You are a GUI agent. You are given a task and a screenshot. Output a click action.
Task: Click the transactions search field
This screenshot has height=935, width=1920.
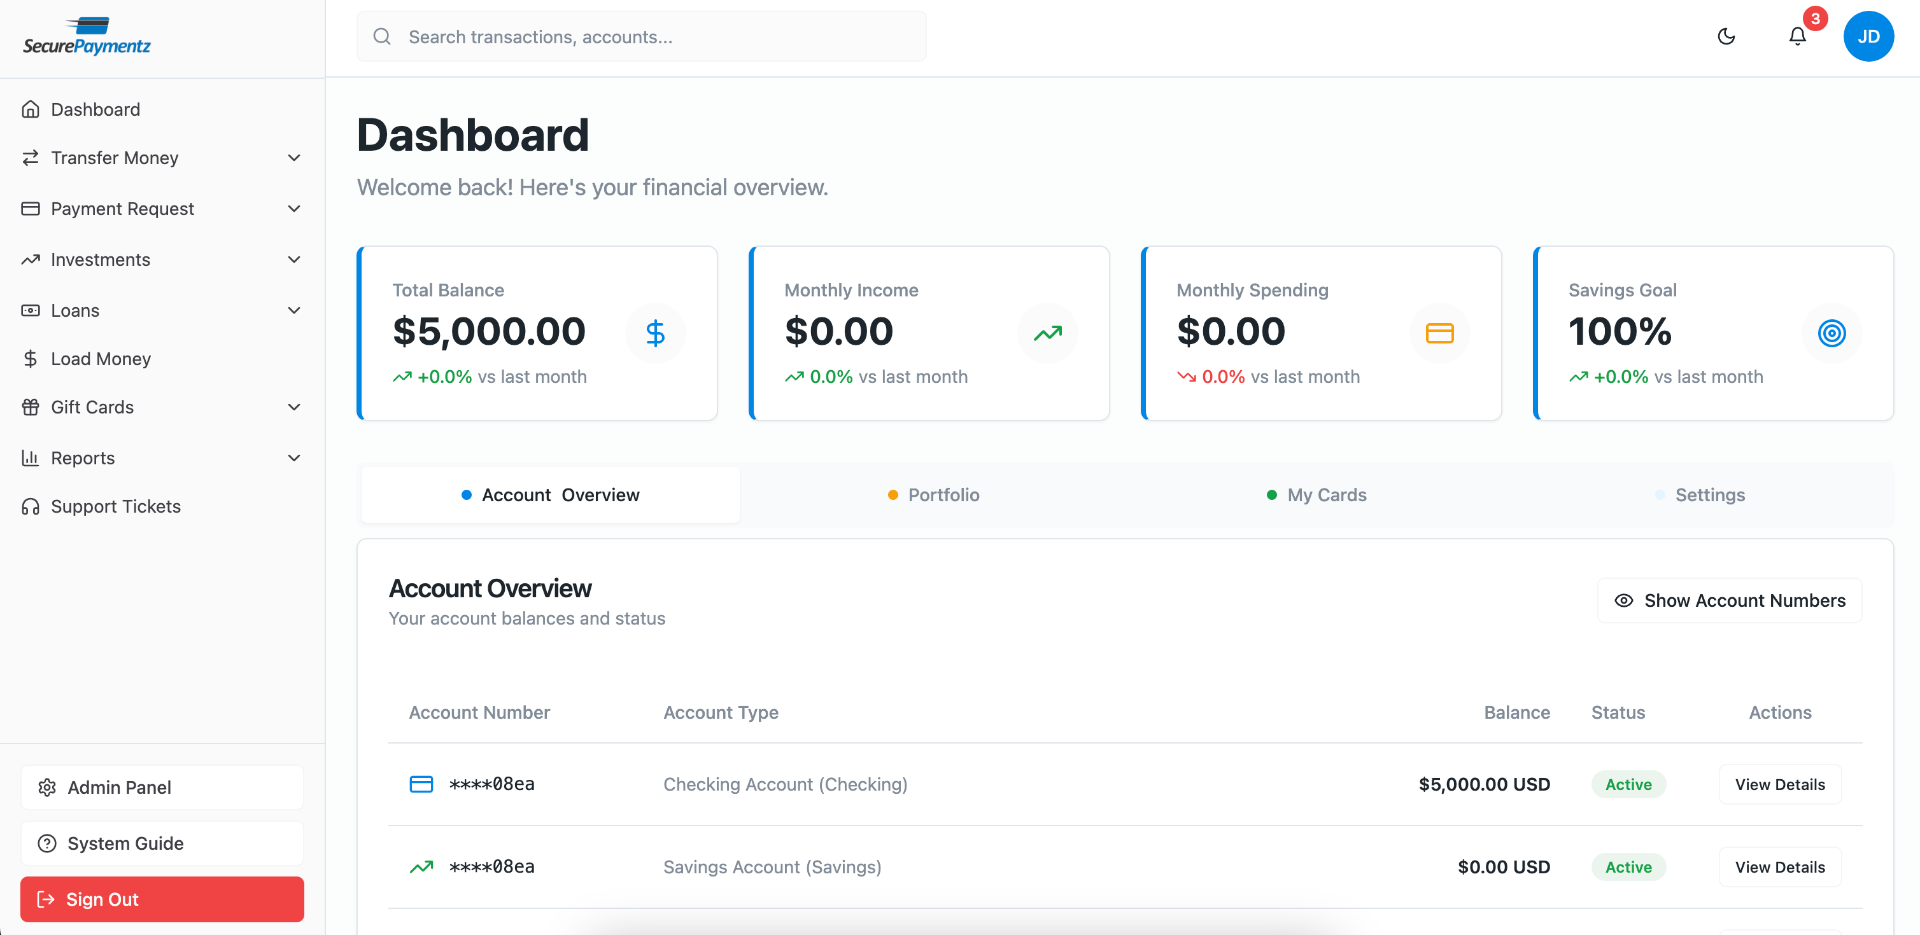641,36
